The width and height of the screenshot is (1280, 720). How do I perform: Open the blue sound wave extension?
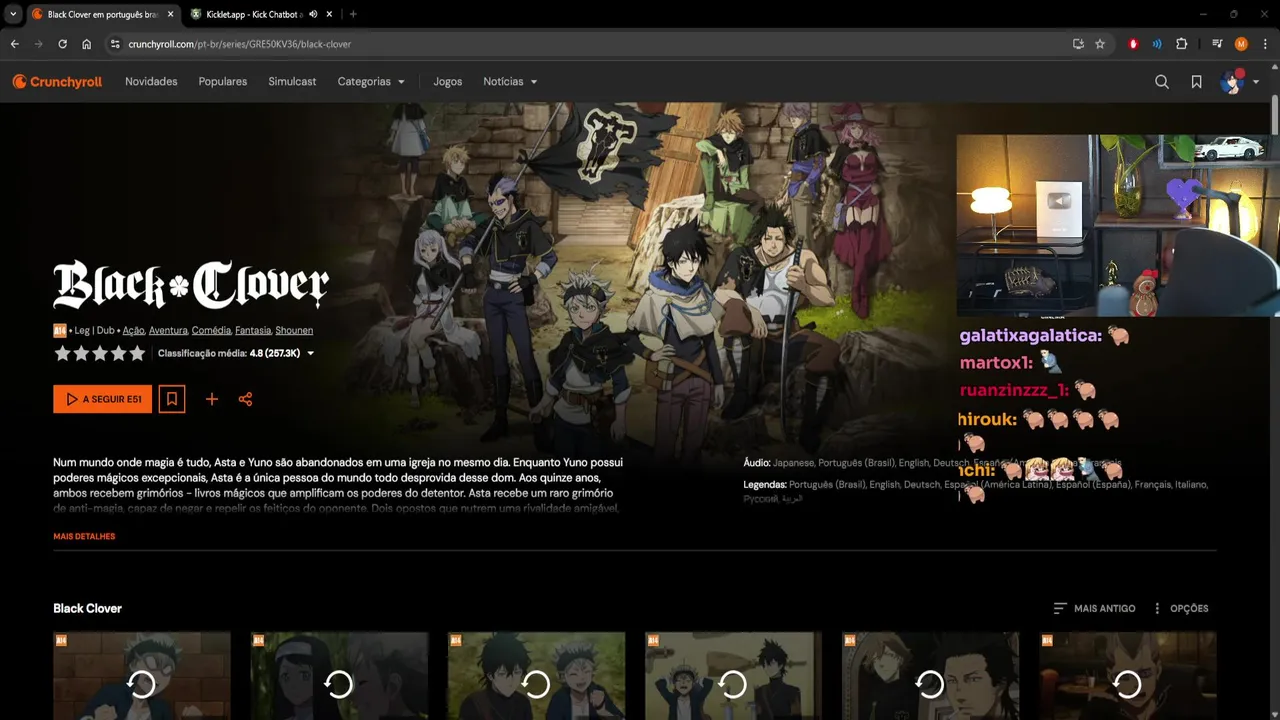point(1157,44)
